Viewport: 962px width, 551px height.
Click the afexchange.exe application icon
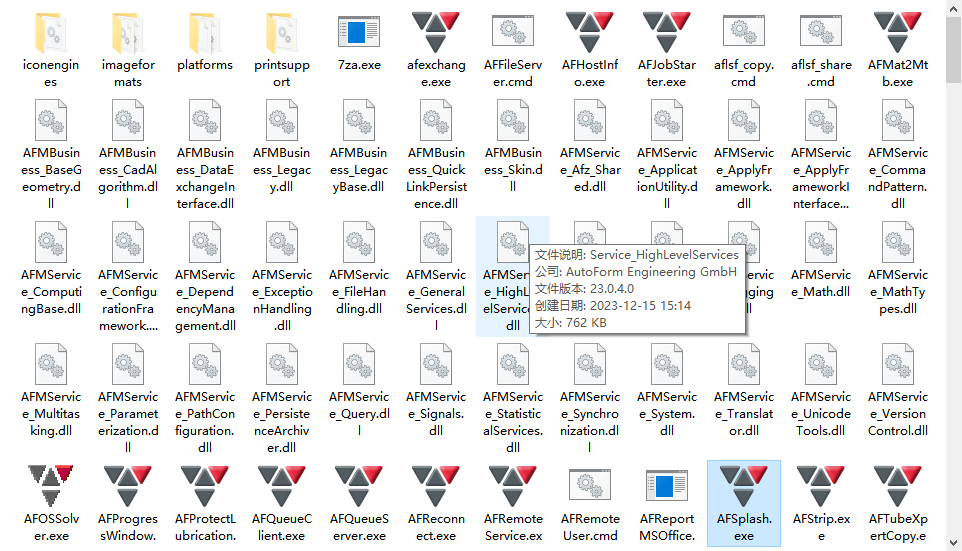(x=436, y=35)
